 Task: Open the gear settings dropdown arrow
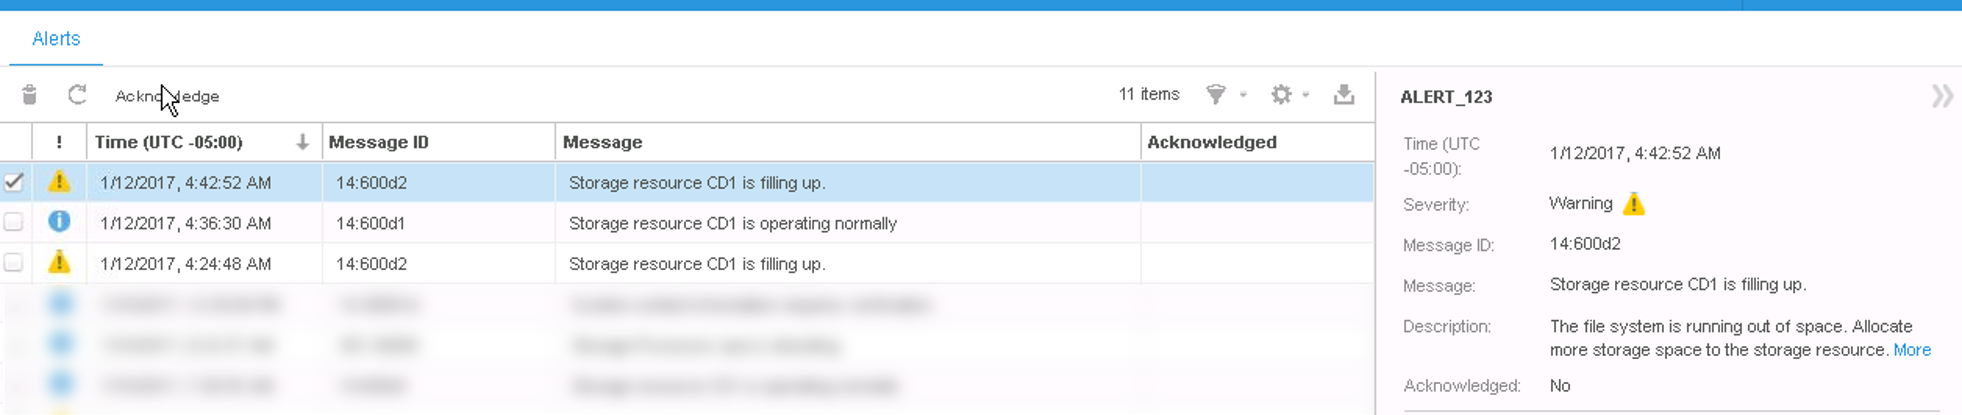click(x=1306, y=96)
